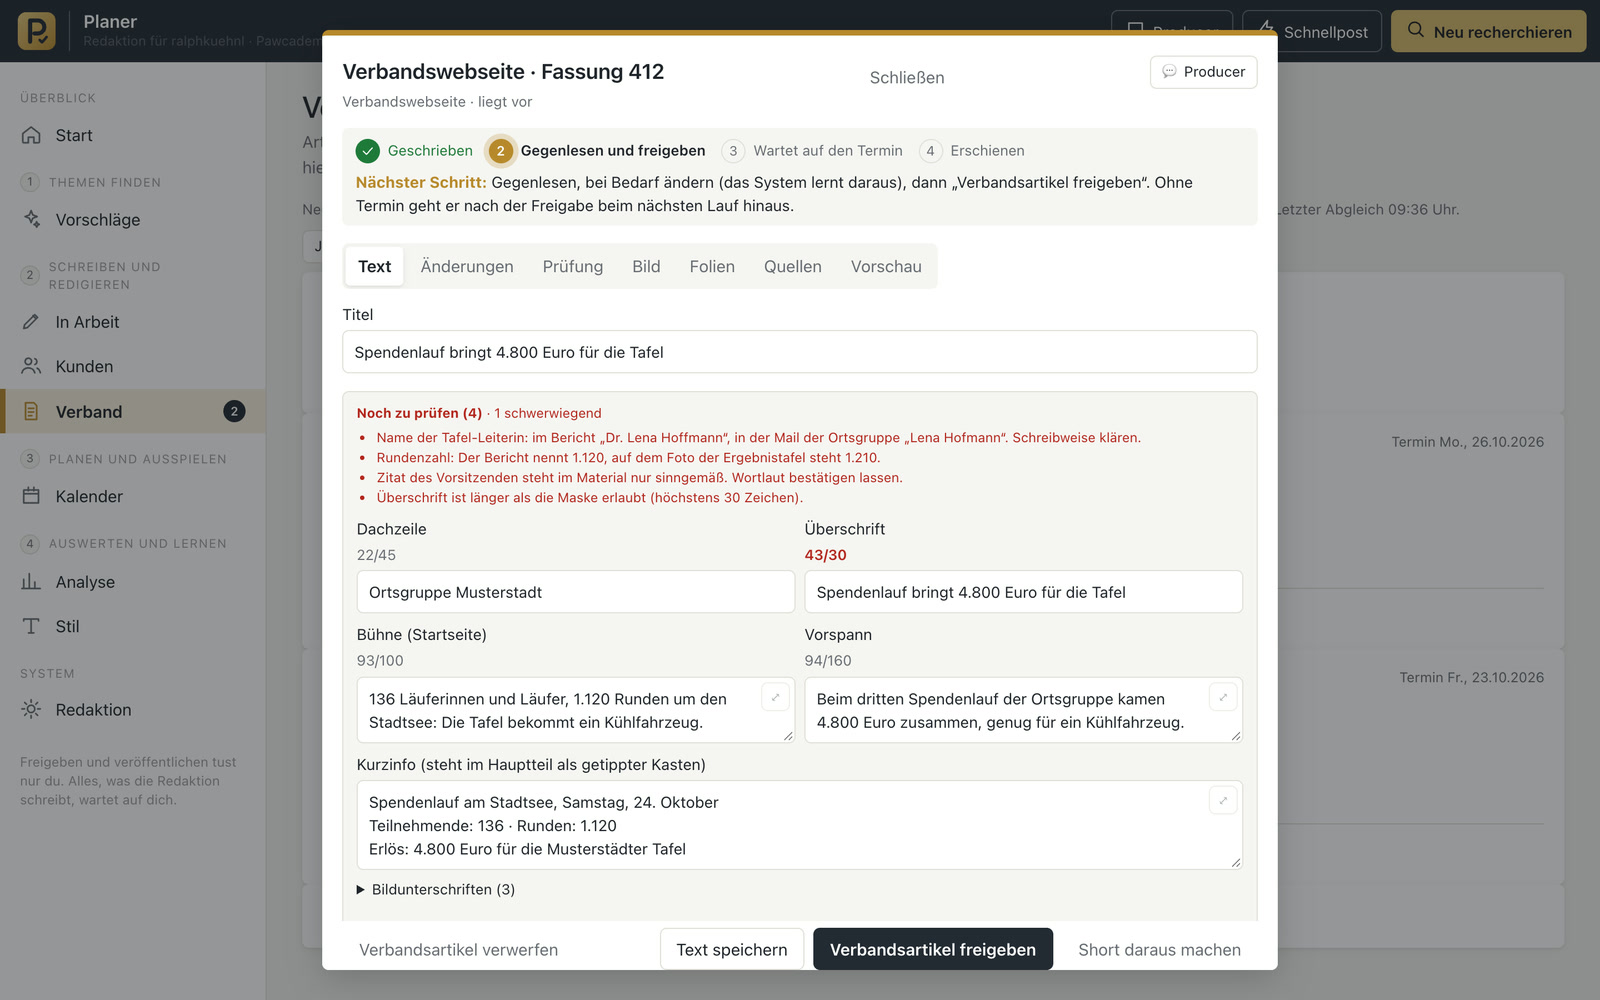Image resolution: width=1600 pixels, height=1000 pixels.
Task: Click into the Überschrift input field
Action: (x=1024, y=592)
